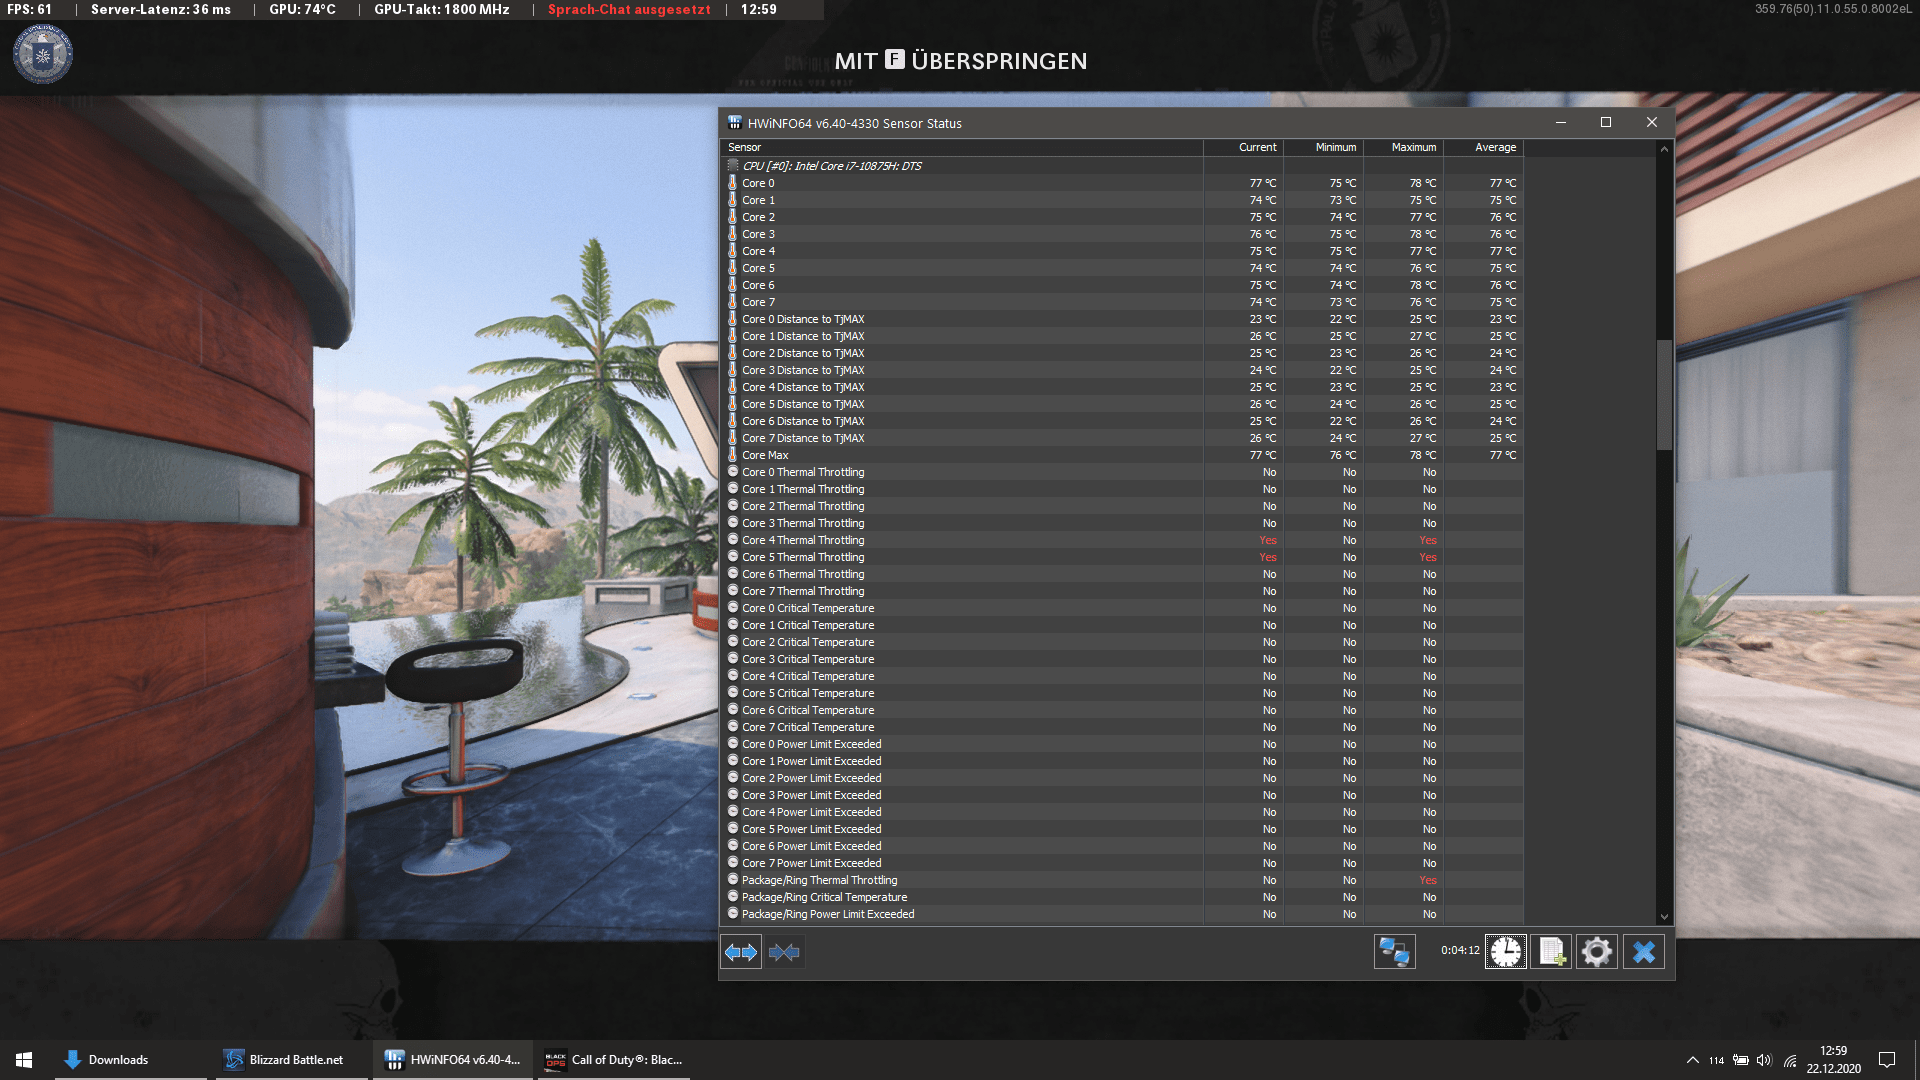
Task: Select Core 0 Thermal Throttling row
Action: tap(1122, 472)
